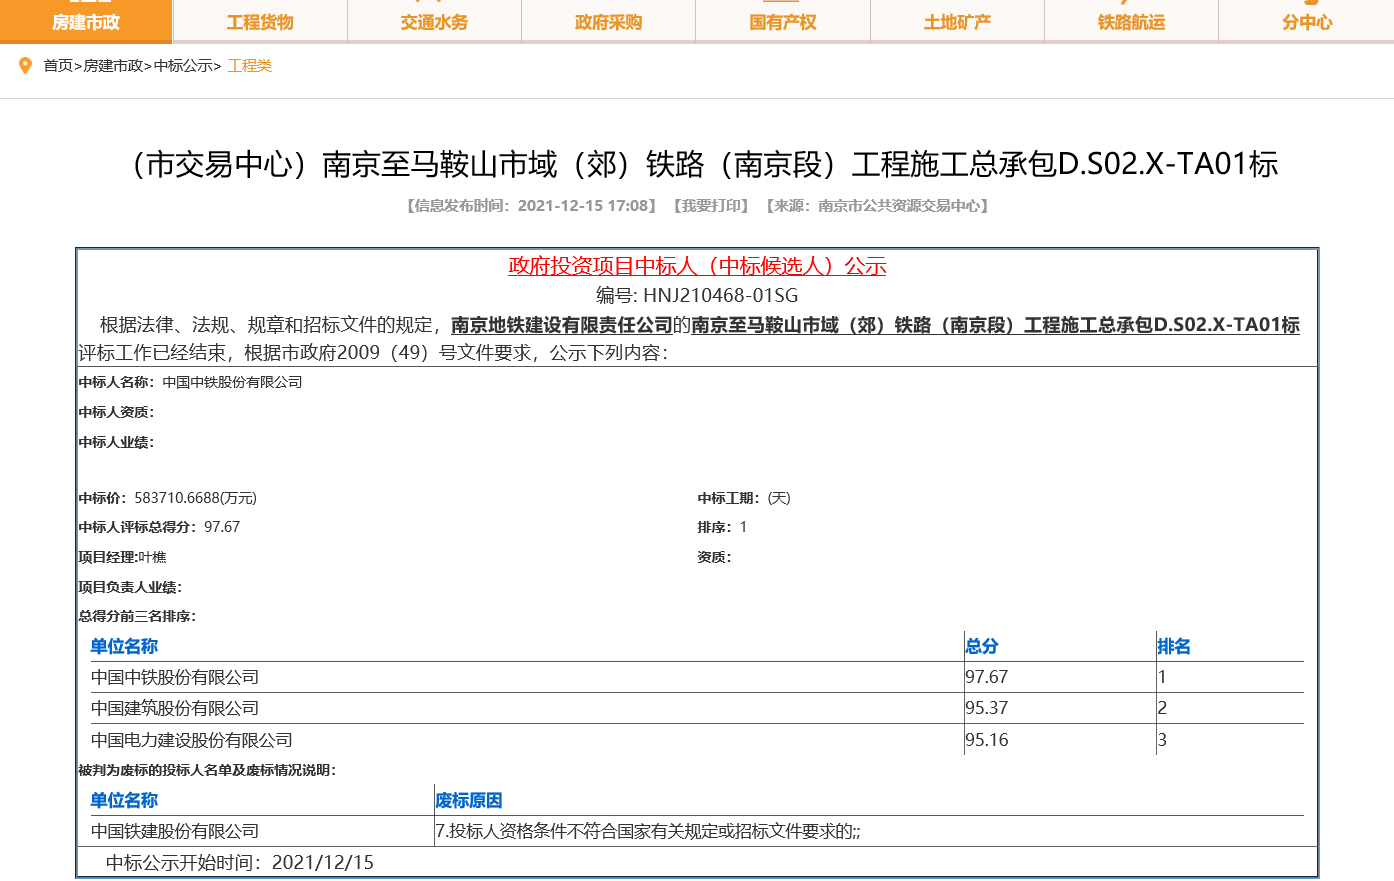Open the 房建市政 tab
The height and width of the screenshot is (881, 1394).
[86, 21]
